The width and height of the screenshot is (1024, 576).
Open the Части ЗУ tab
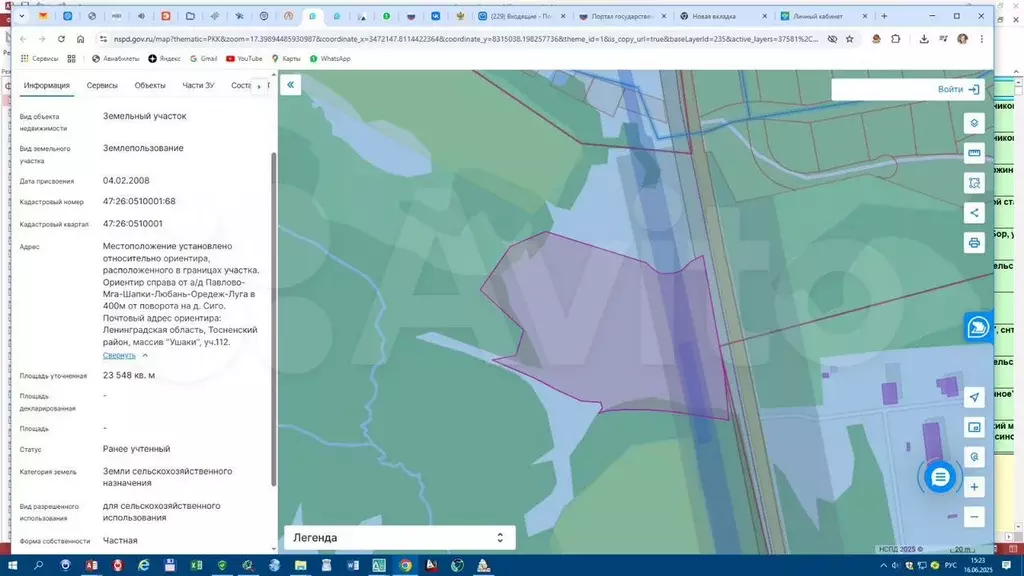click(198, 86)
